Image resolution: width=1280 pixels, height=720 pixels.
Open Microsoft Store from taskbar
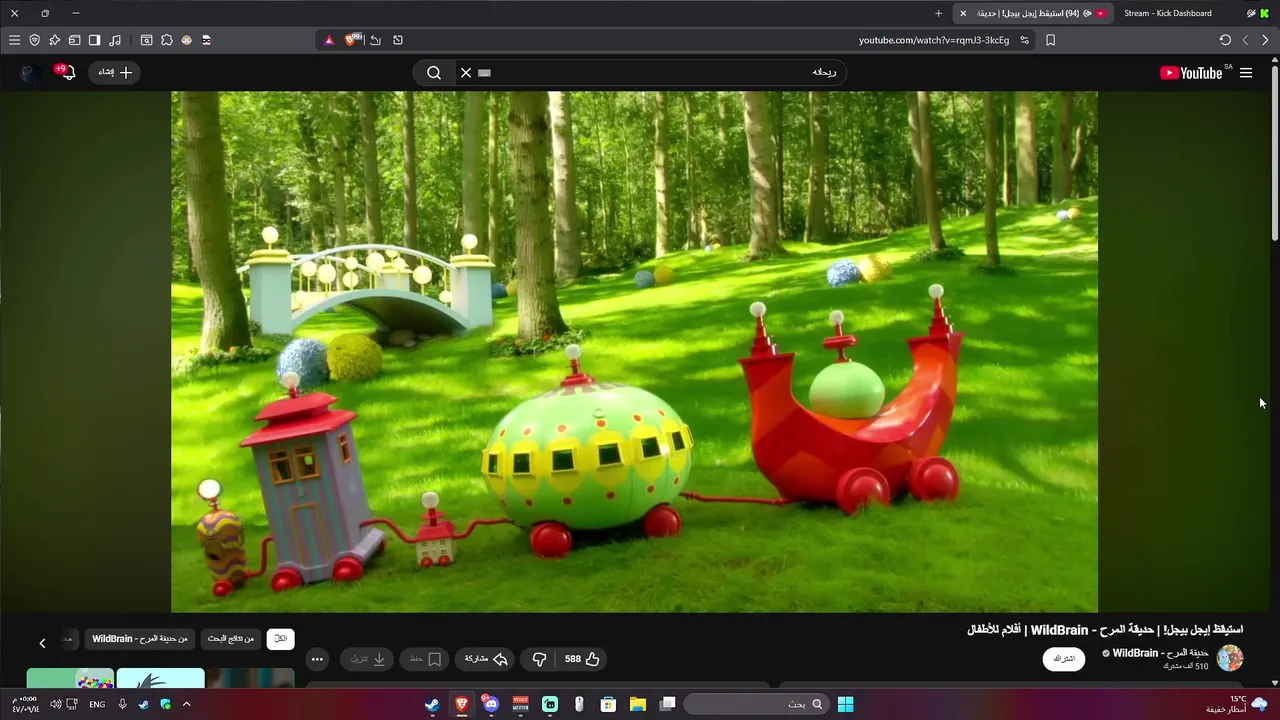608,704
